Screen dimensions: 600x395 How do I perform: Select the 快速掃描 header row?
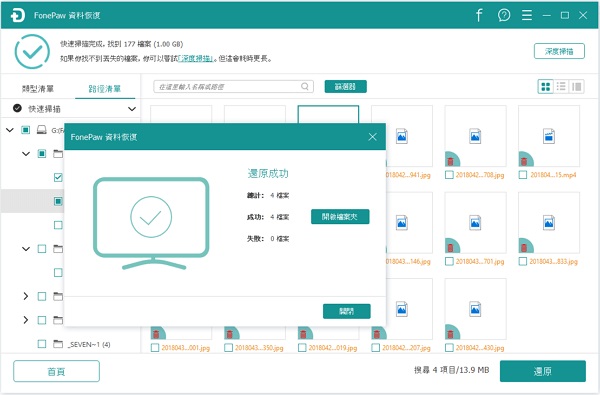pyautogui.click(x=70, y=109)
